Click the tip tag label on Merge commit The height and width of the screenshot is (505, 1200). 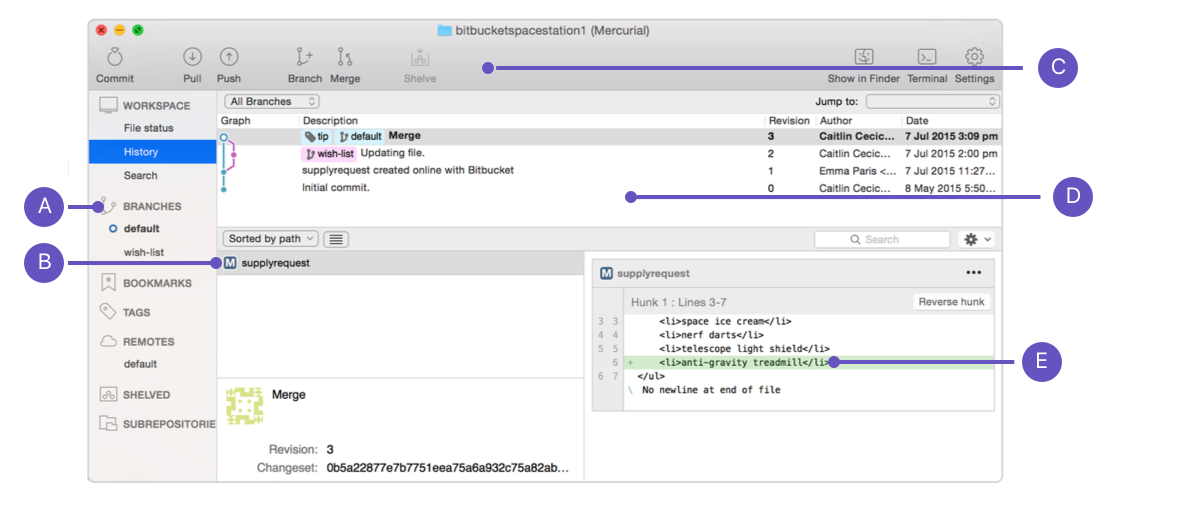point(317,136)
